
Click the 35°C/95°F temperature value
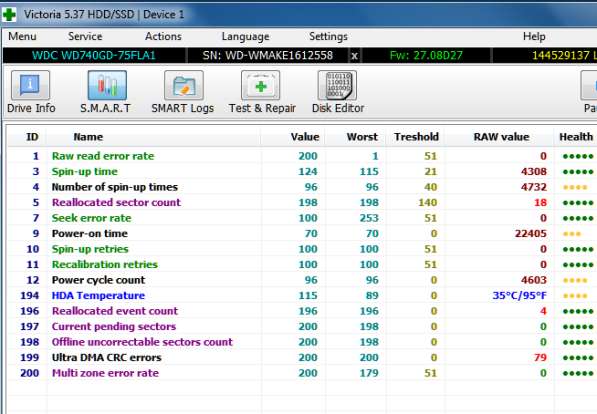(x=520, y=296)
